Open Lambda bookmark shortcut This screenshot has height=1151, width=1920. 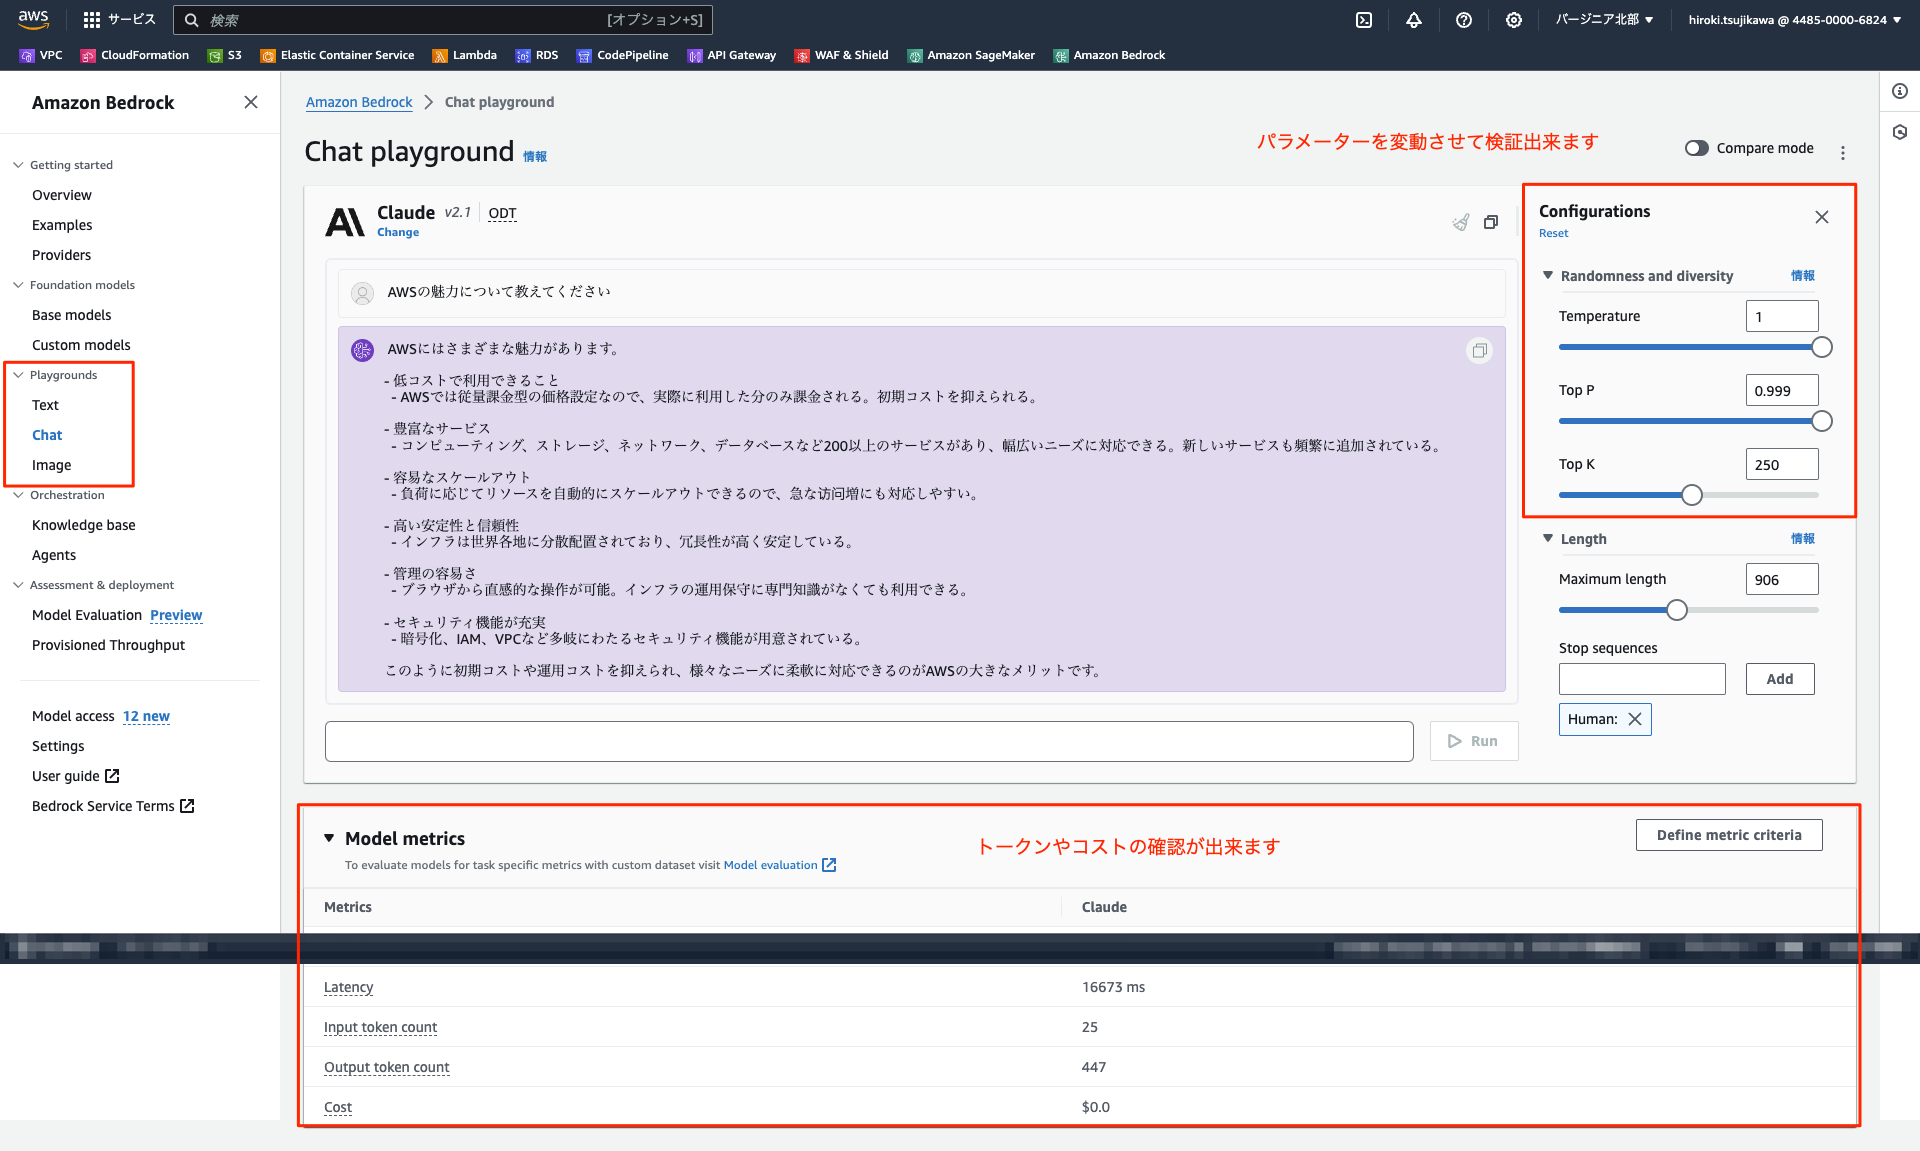(465, 55)
